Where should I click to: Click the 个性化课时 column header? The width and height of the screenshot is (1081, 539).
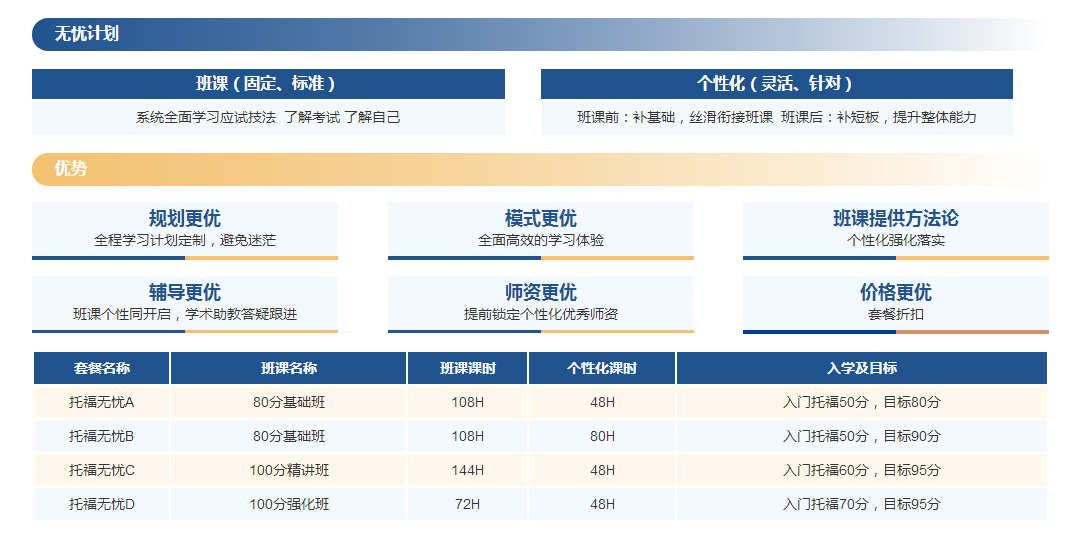pyautogui.click(x=602, y=368)
